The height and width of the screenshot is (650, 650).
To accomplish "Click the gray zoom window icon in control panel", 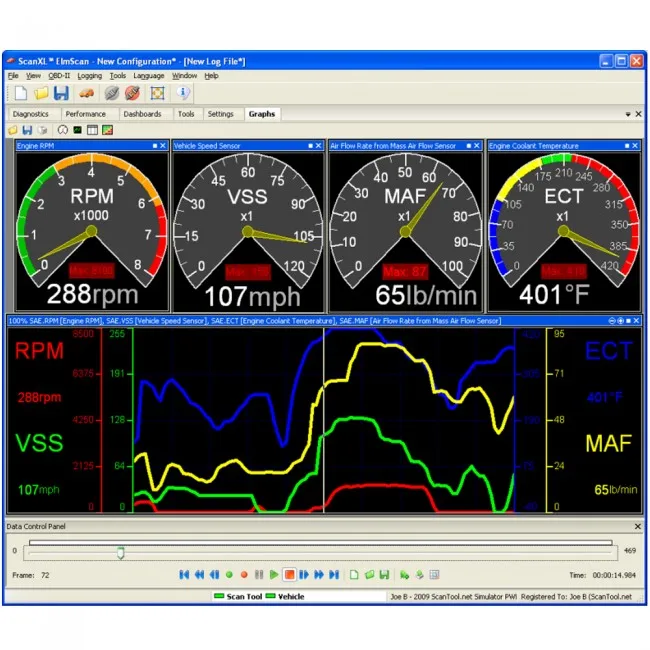I will [434, 575].
